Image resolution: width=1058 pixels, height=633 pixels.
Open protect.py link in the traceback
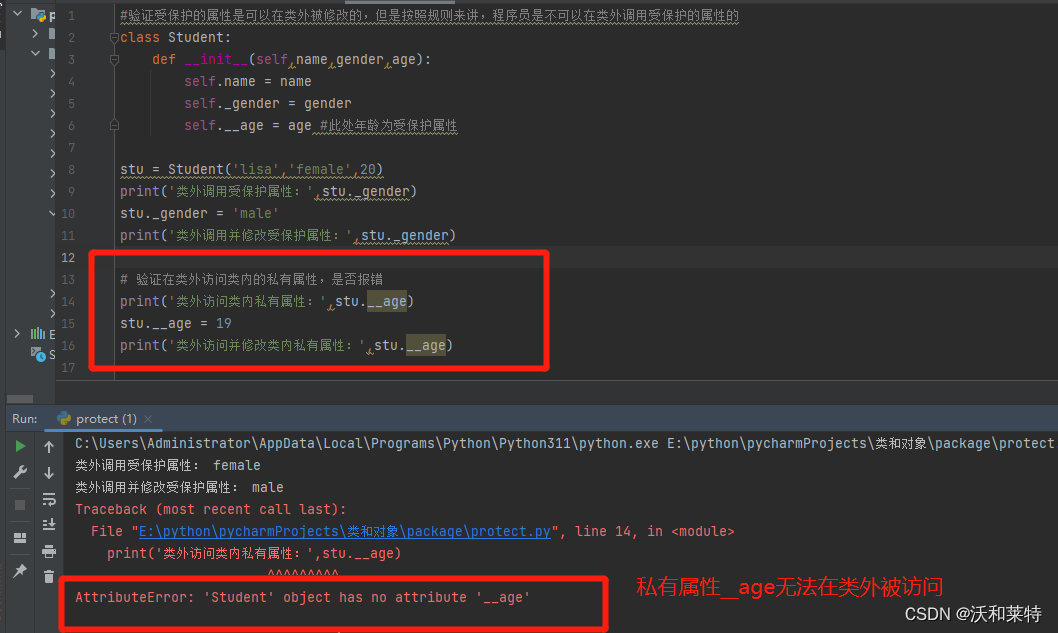344,531
